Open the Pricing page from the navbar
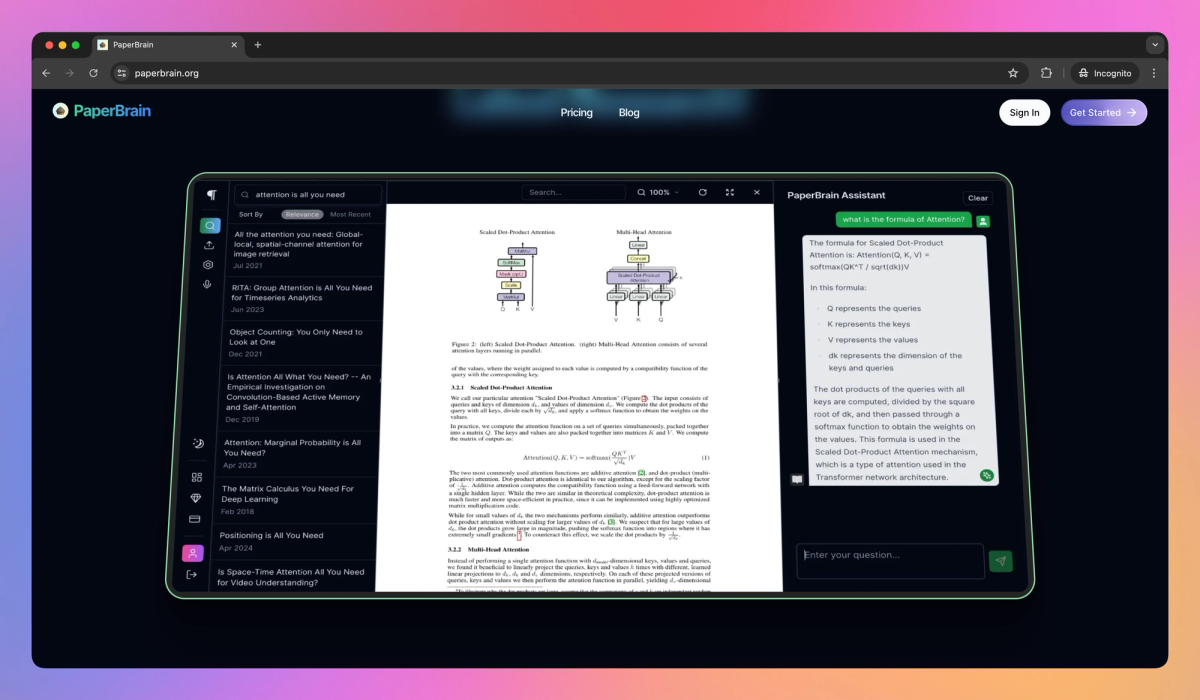Viewport: 1200px width, 700px height. (x=577, y=112)
